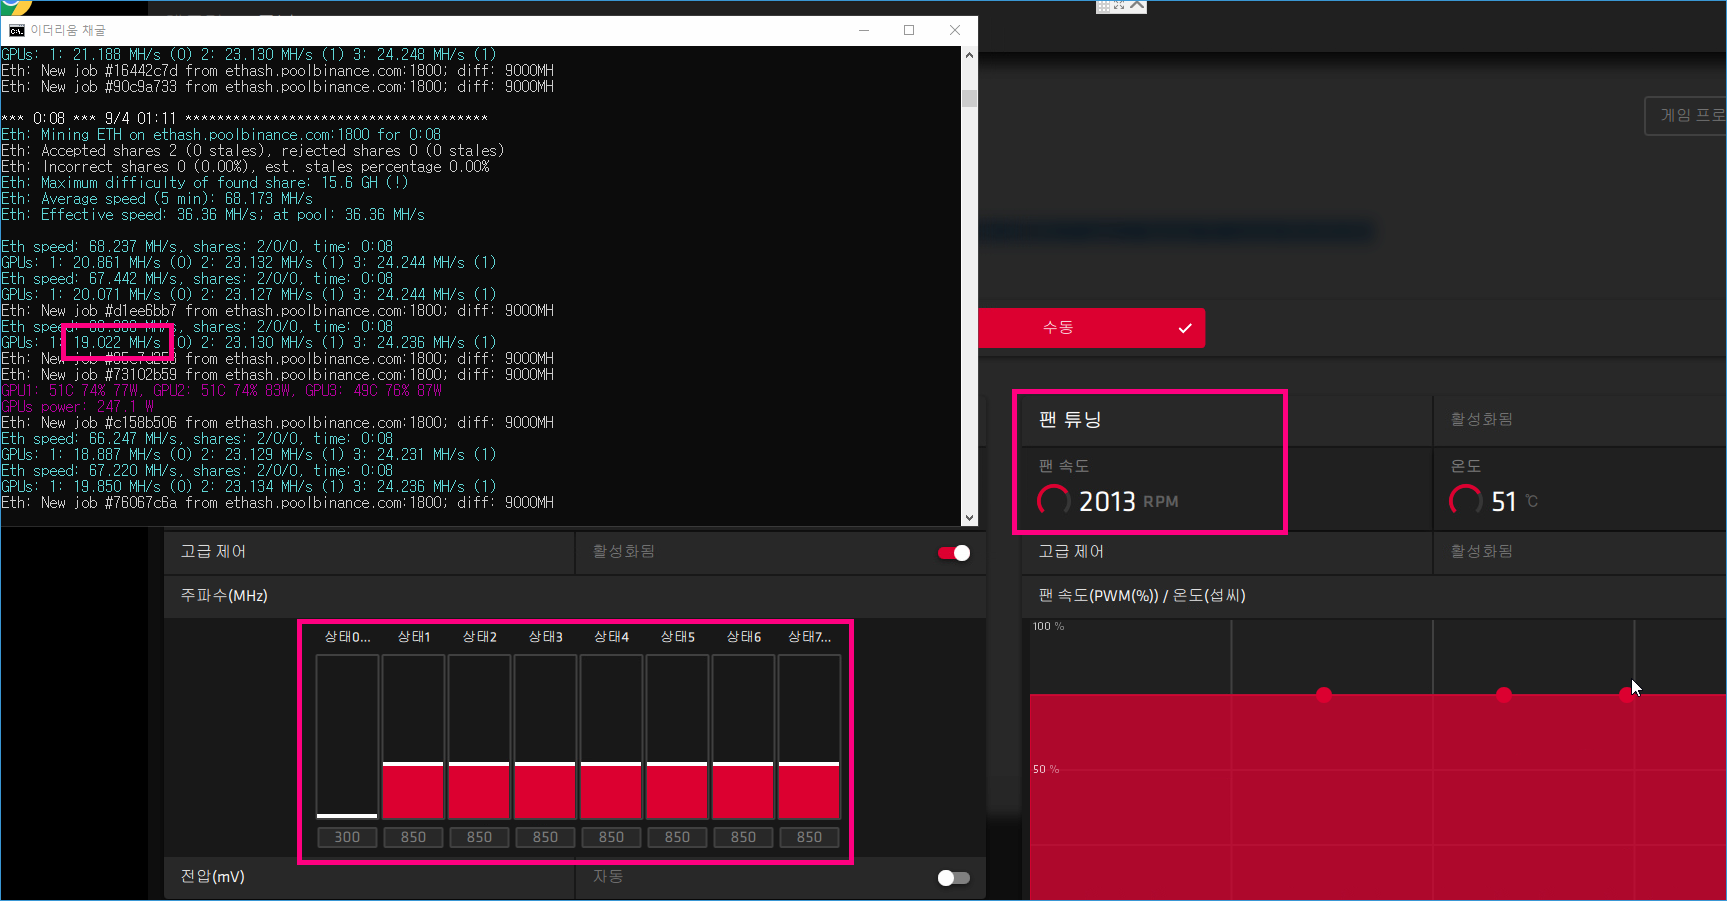This screenshot has width=1727, height=901.
Task: Click 활성화됨 next to the frequency 고급 제어
Action: coord(624,552)
